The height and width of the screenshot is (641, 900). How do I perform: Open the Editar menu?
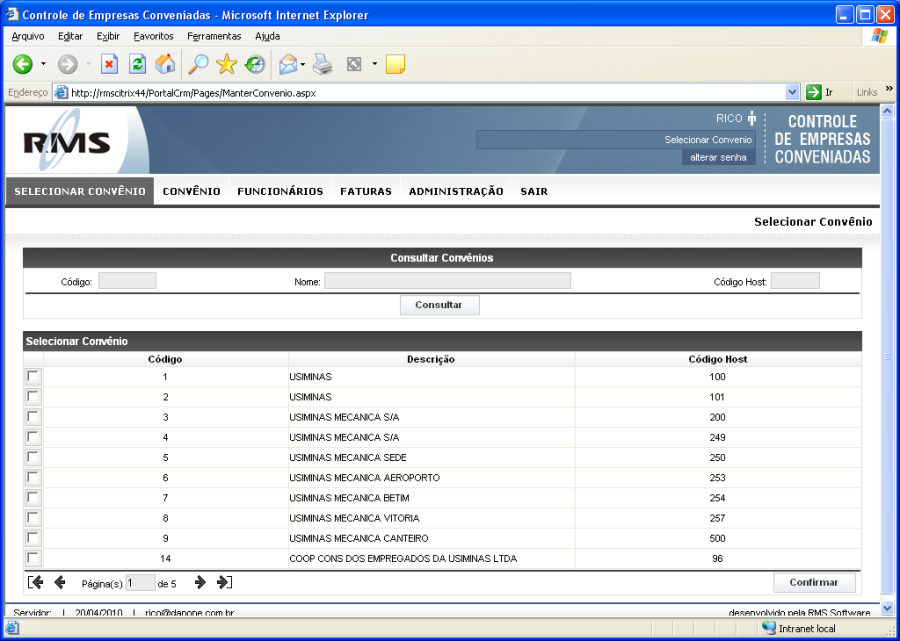[70, 36]
